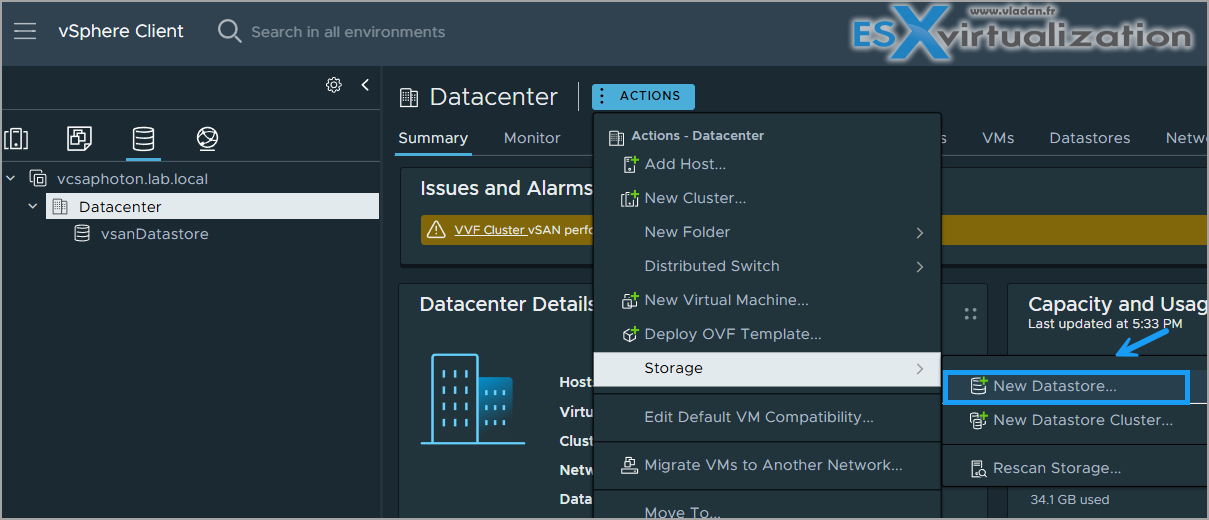Expand the New Folder submenu arrow
Image resolution: width=1209 pixels, height=520 pixels.
click(919, 232)
